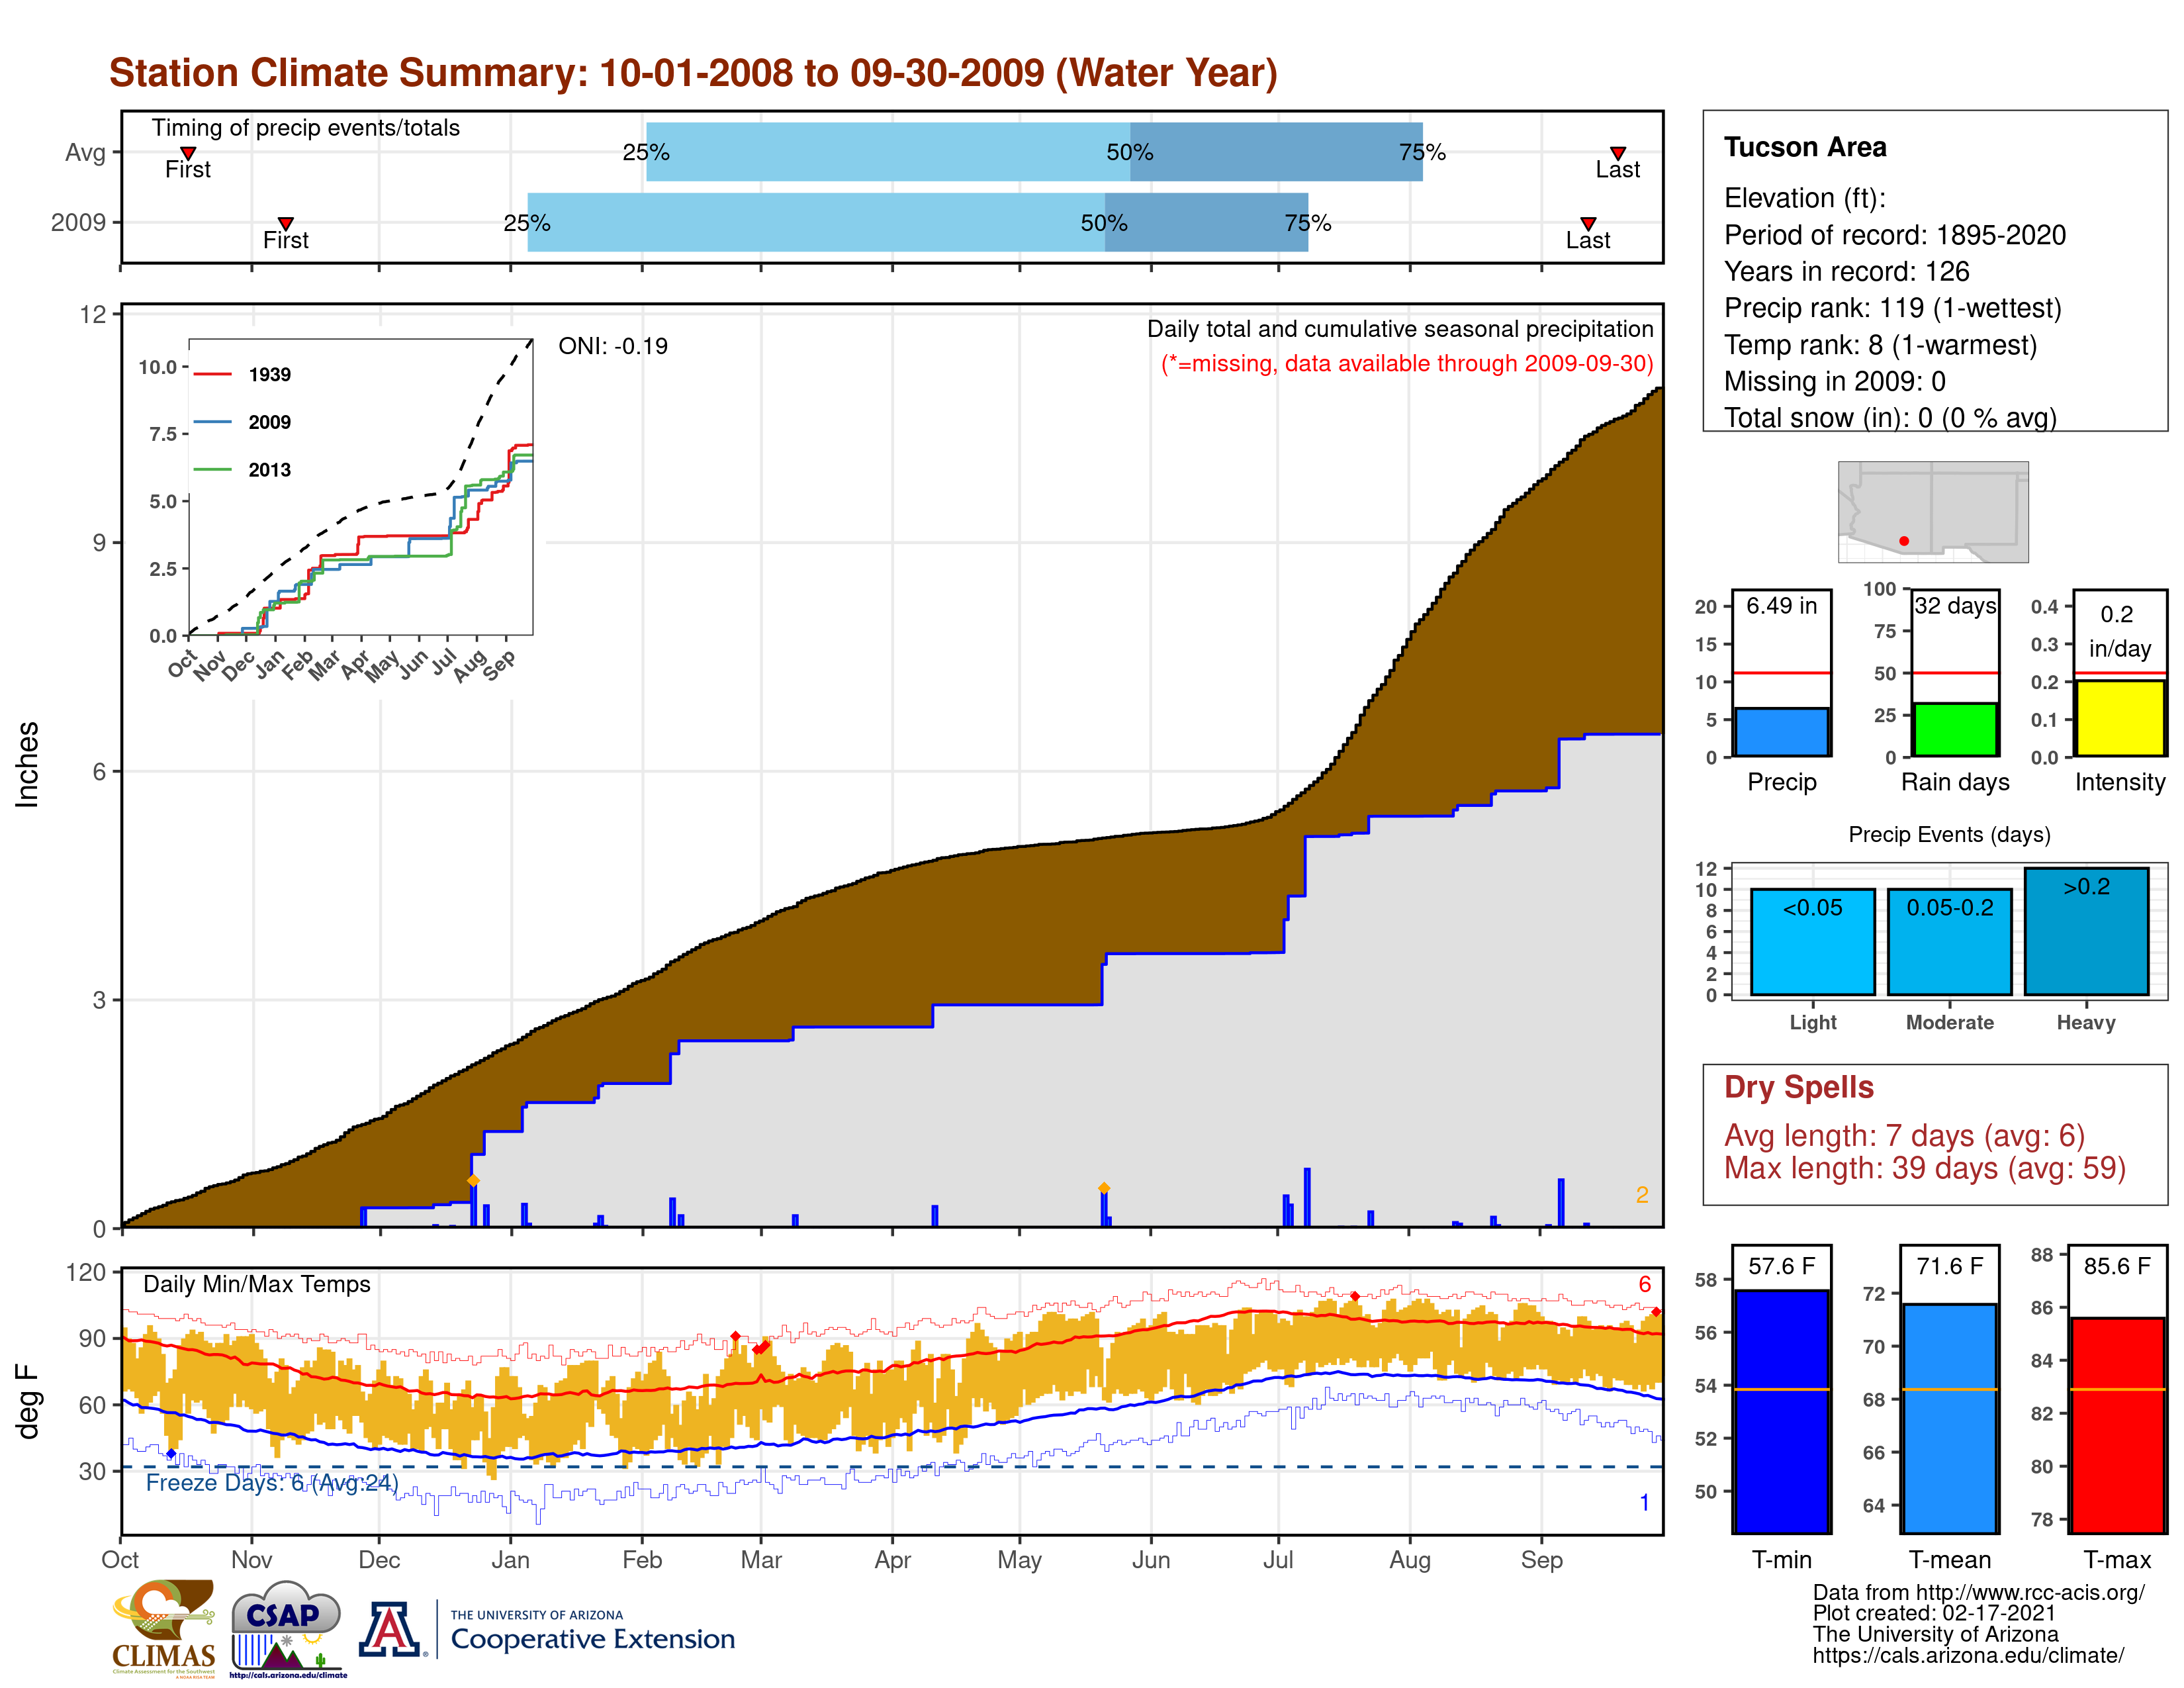Click the CSAP cloud logo

click(x=288, y=1628)
